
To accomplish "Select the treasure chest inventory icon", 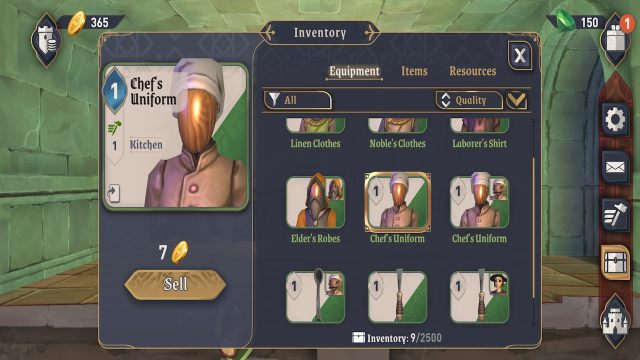I will click(x=615, y=262).
